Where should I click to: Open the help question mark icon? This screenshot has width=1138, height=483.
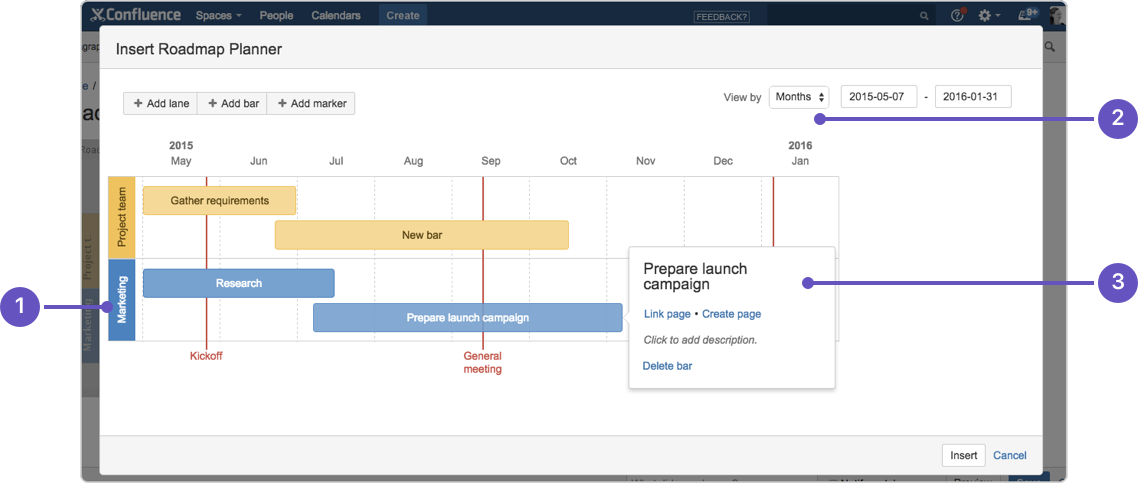957,16
